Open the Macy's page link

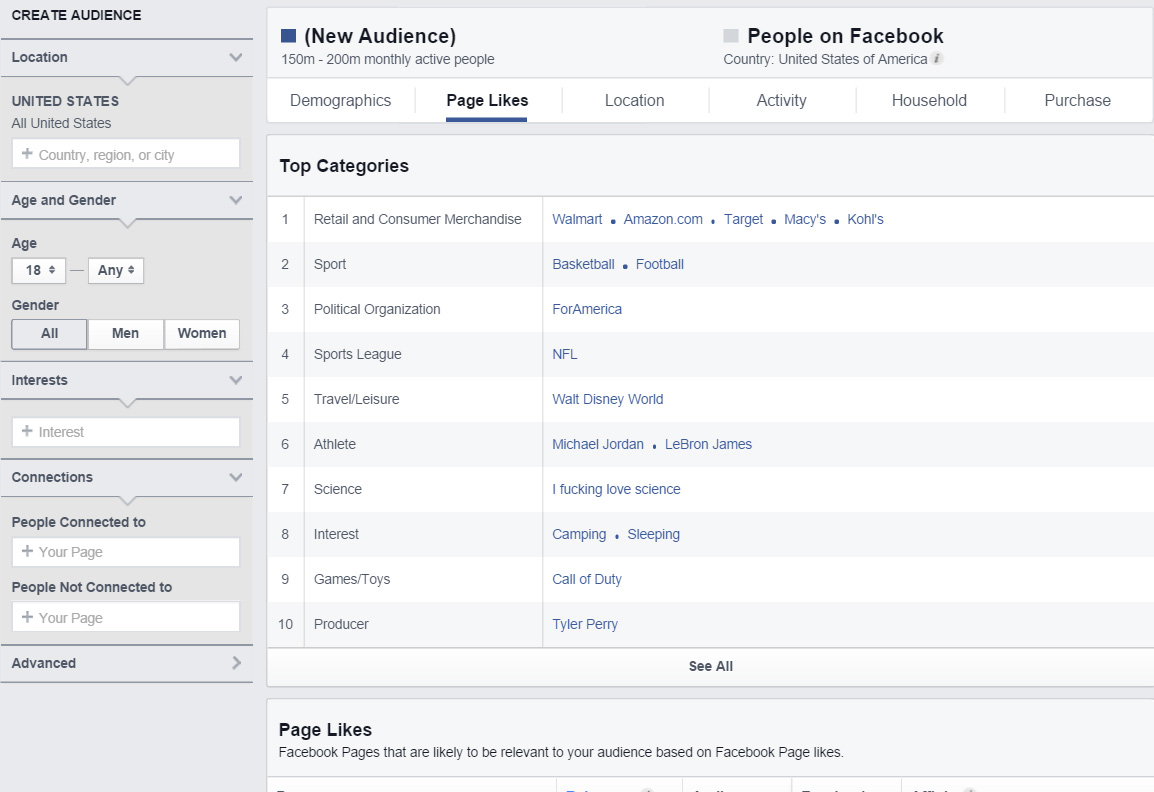tap(805, 219)
